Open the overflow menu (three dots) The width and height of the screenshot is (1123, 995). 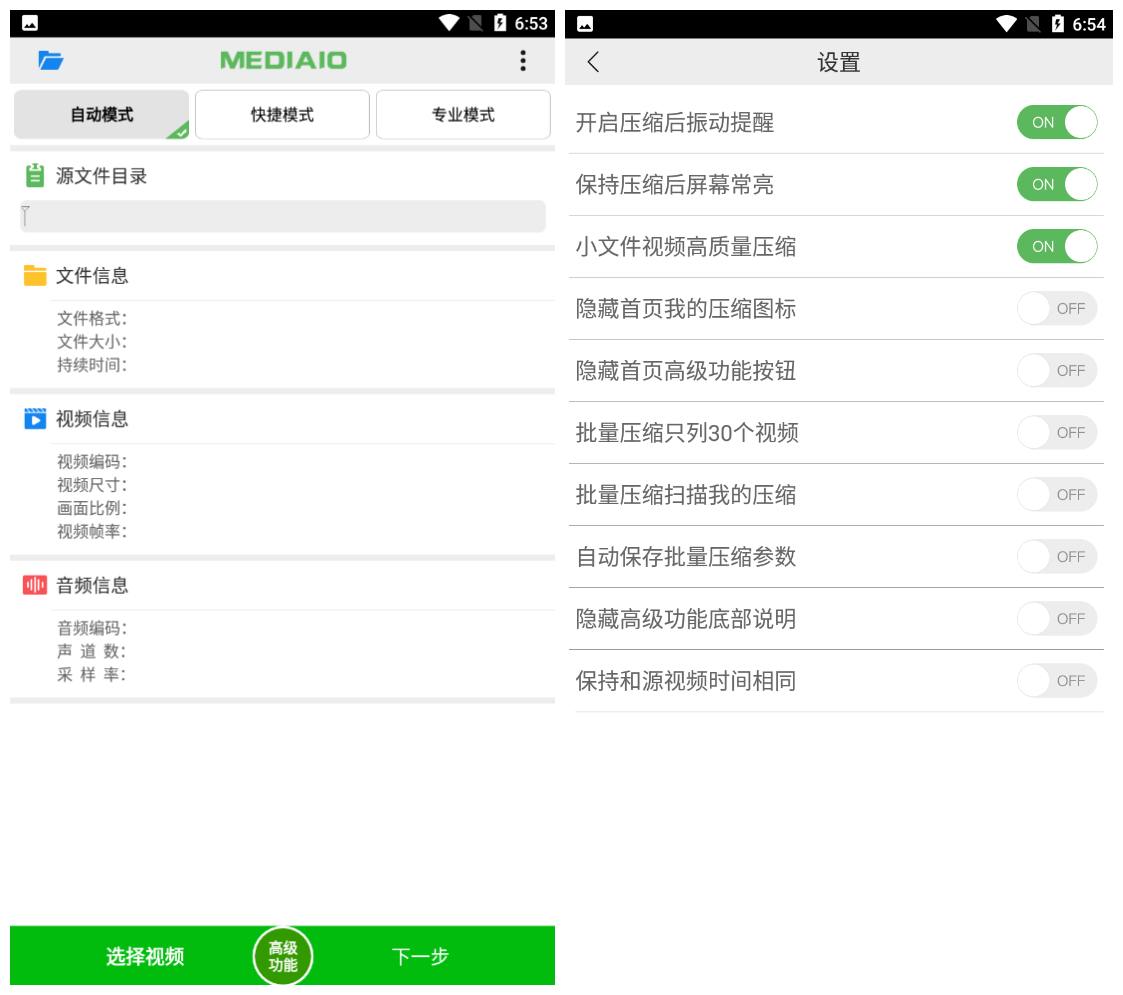pos(521,60)
